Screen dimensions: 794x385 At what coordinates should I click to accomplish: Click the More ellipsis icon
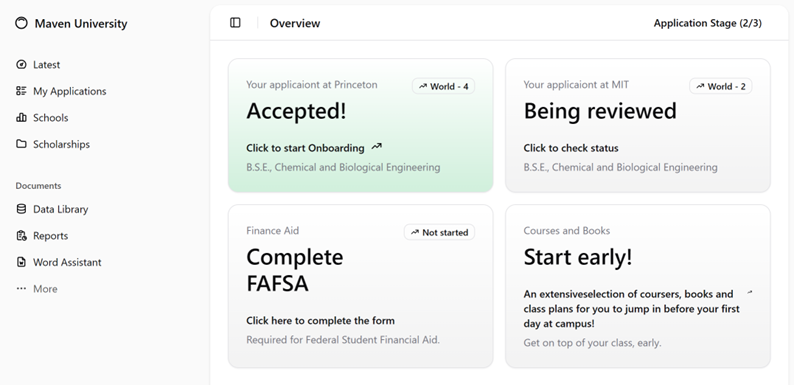coord(21,288)
